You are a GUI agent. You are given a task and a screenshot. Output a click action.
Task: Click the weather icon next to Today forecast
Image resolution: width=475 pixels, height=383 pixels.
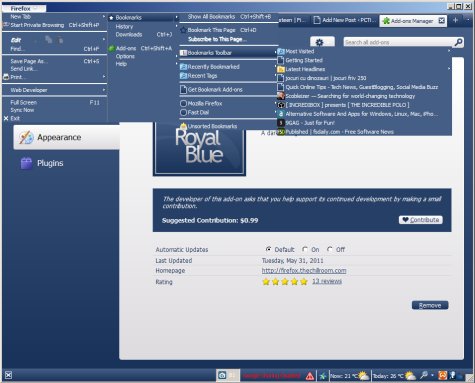click(x=411, y=376)
